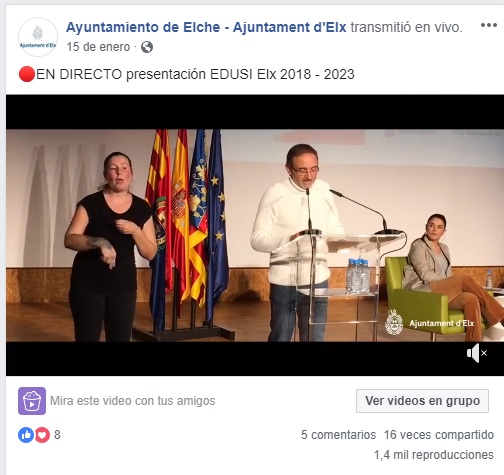Click the 1,4 mil reproducciones count

434,455
